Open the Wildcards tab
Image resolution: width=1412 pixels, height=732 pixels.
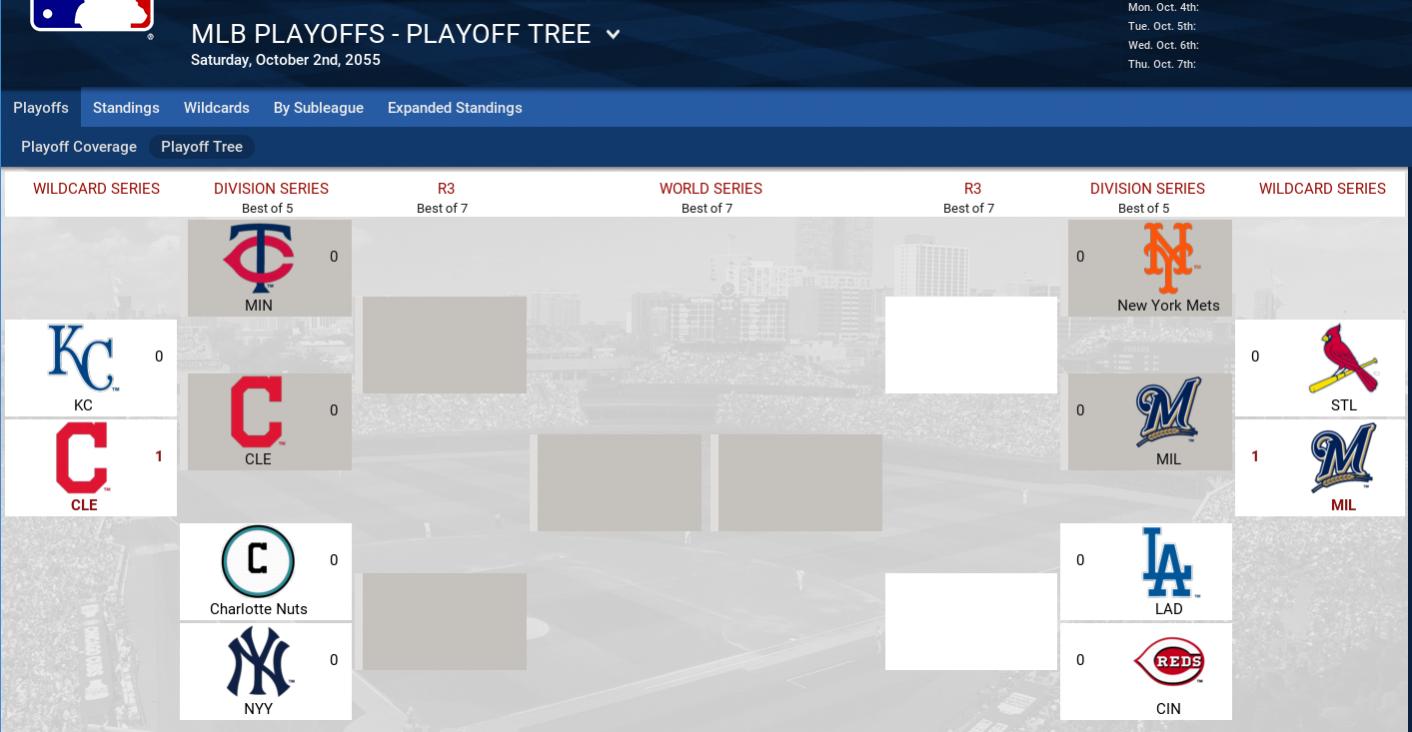(216, 108)
